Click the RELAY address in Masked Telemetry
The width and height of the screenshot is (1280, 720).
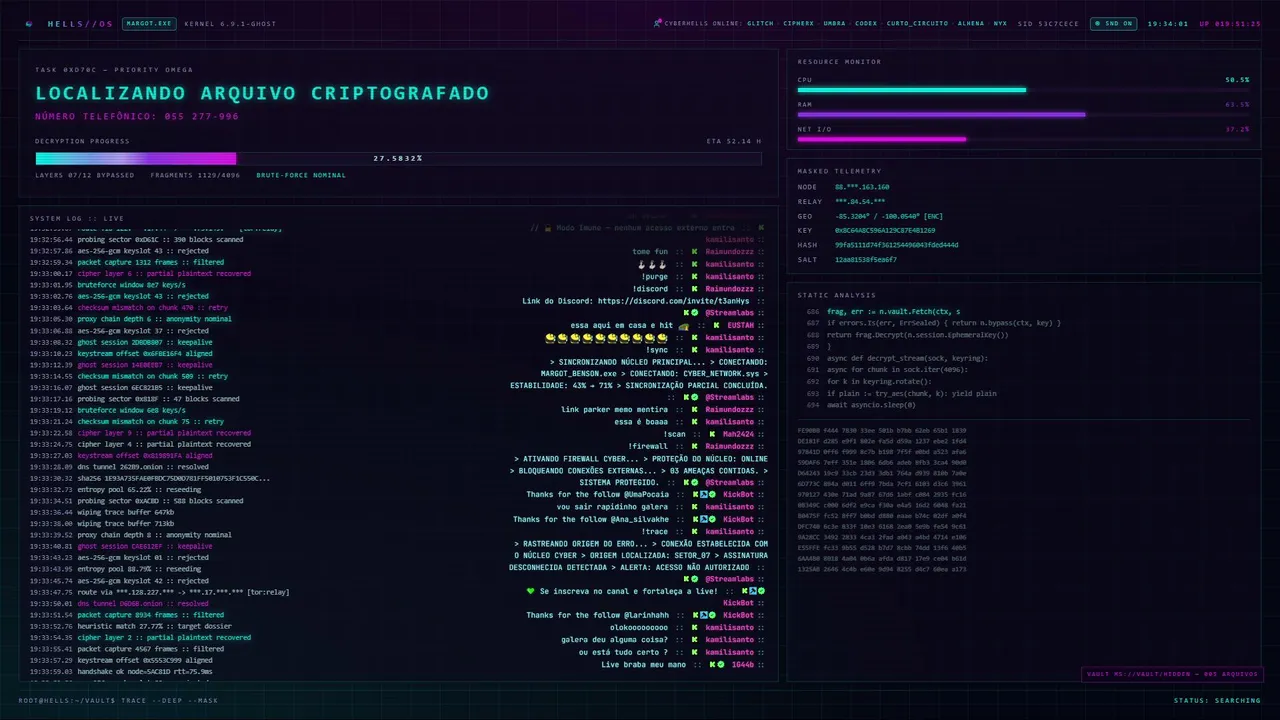[x=860, y=201]
